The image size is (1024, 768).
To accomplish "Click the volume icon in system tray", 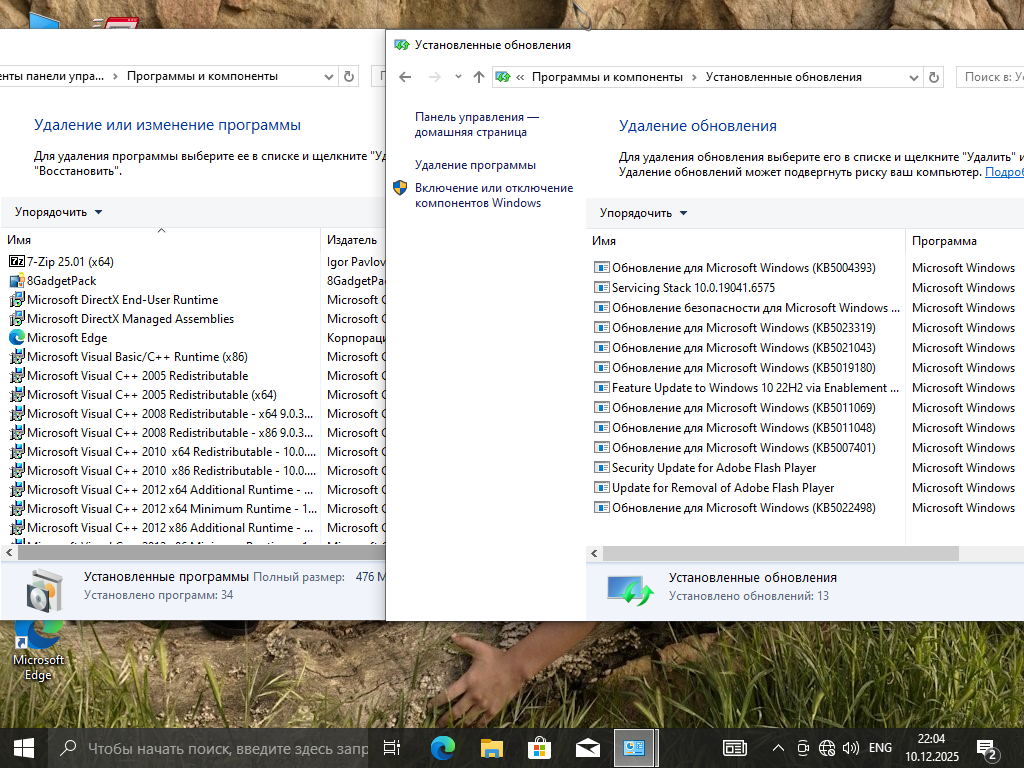I will (x=851, y=747).
